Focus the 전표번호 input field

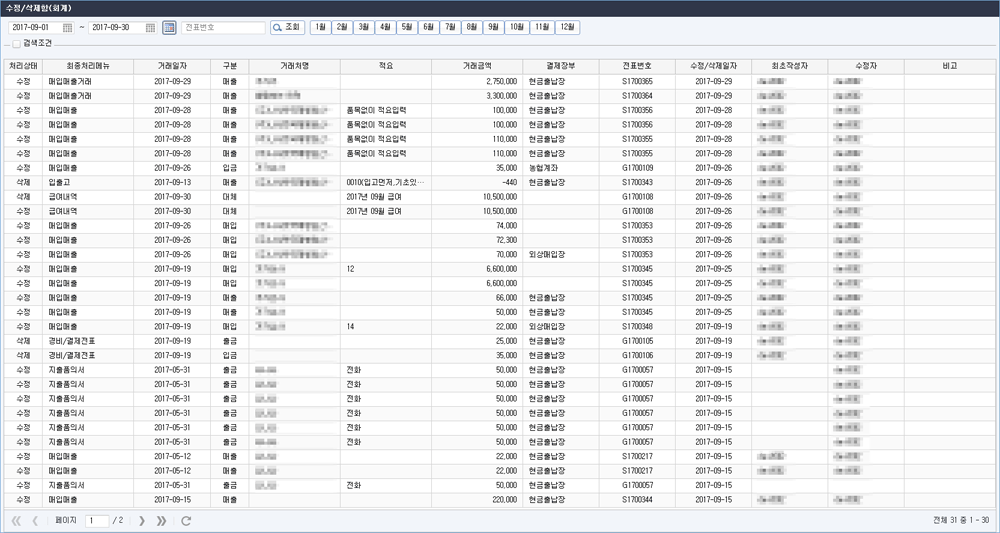[x=223, y=27]
